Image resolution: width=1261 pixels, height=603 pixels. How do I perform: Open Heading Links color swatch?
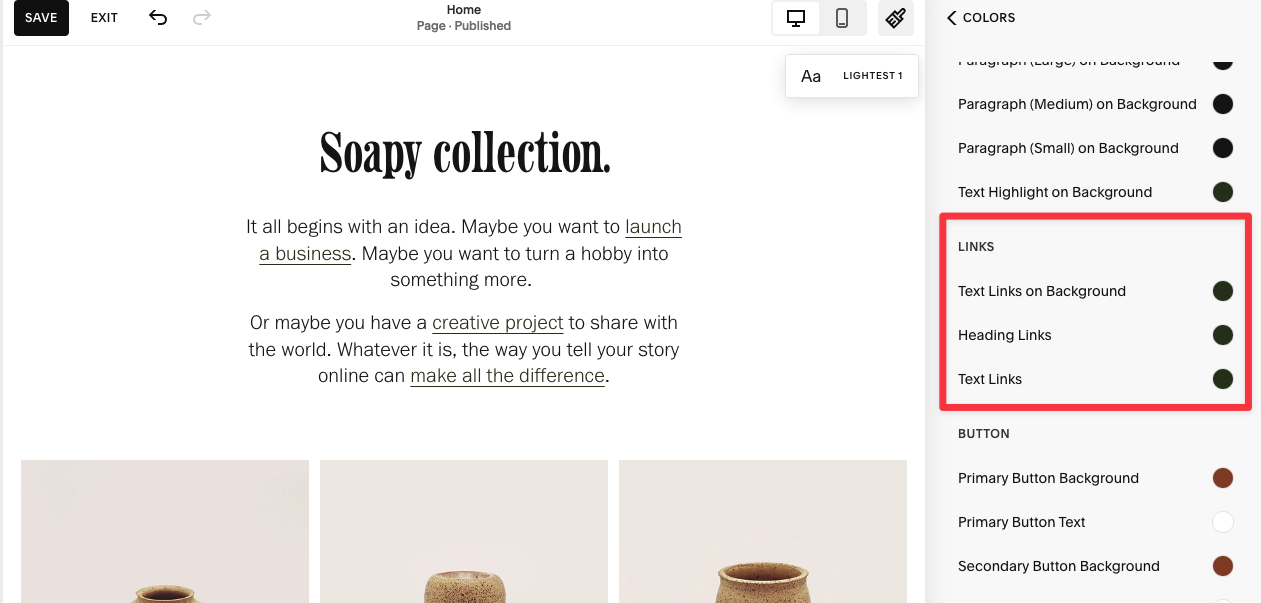click(1222, 335)
